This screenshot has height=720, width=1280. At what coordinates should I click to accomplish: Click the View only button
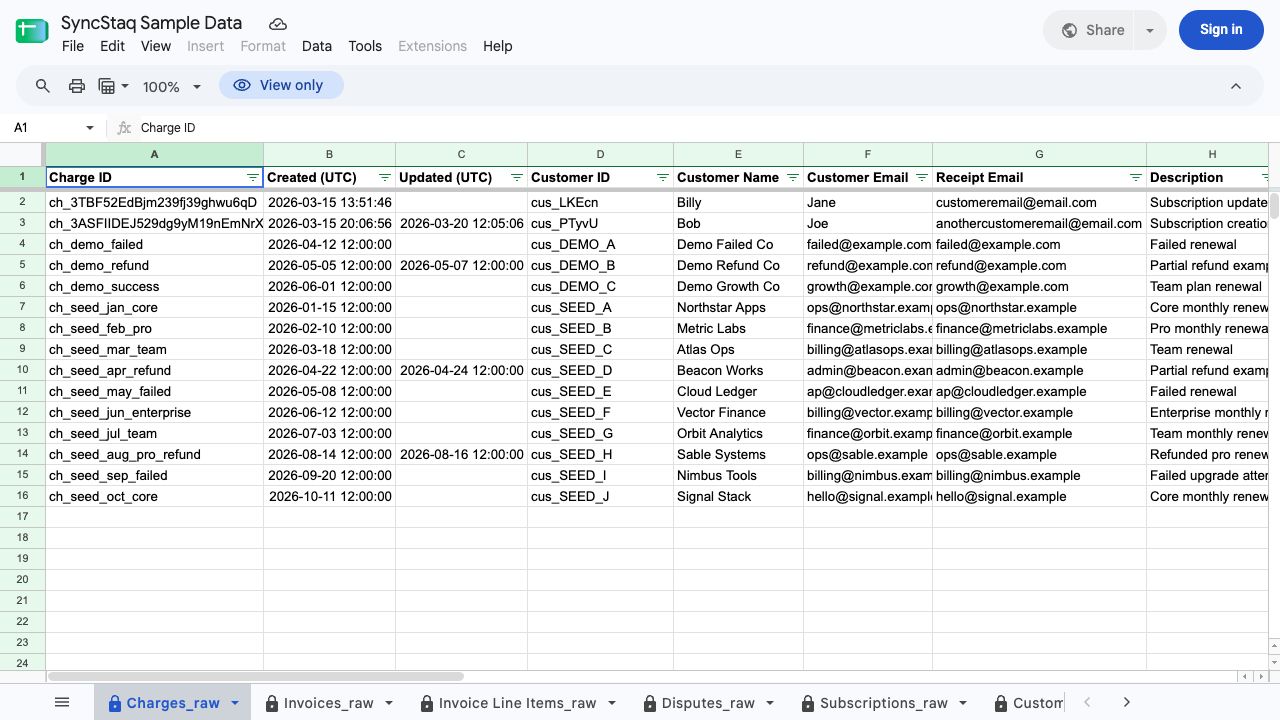(281, 86)
